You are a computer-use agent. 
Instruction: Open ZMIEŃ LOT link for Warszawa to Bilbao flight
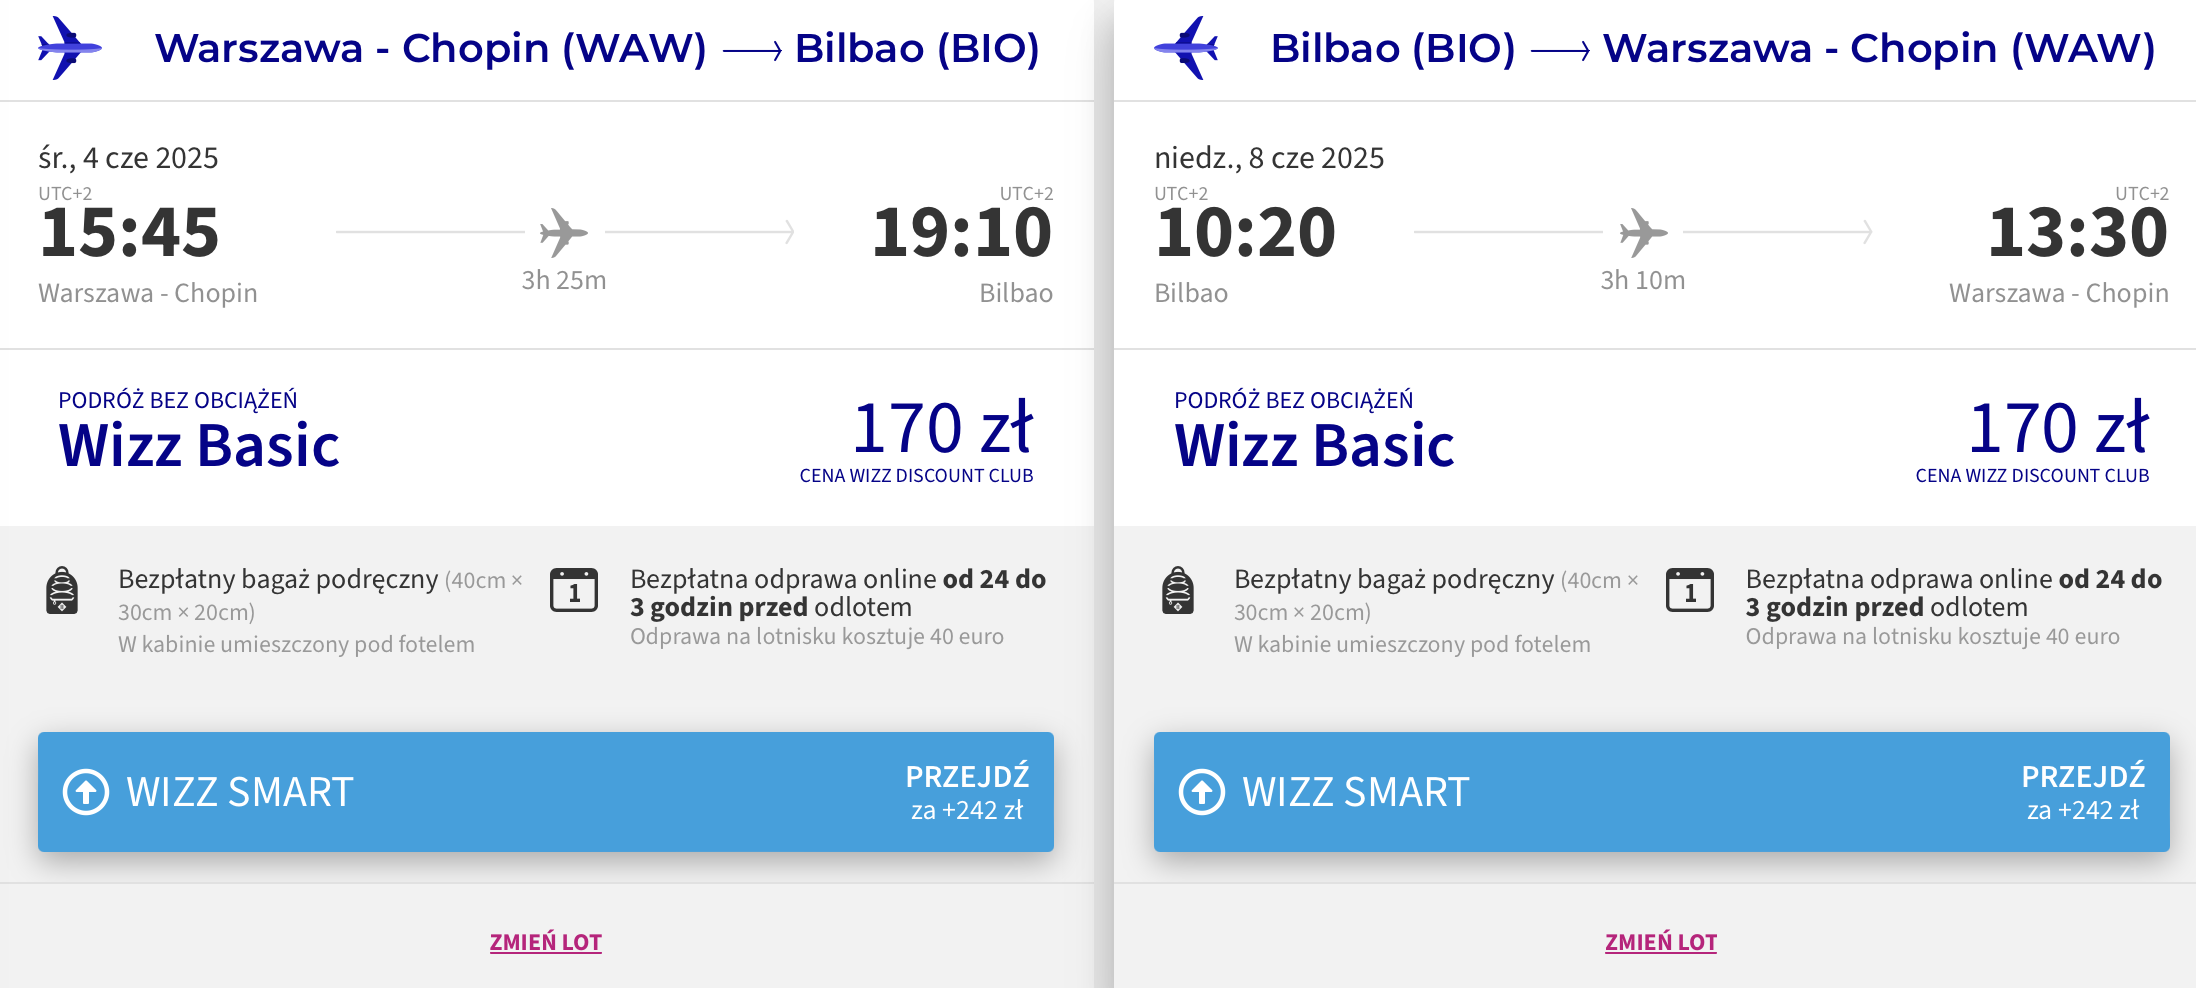[x=546, y=942]
